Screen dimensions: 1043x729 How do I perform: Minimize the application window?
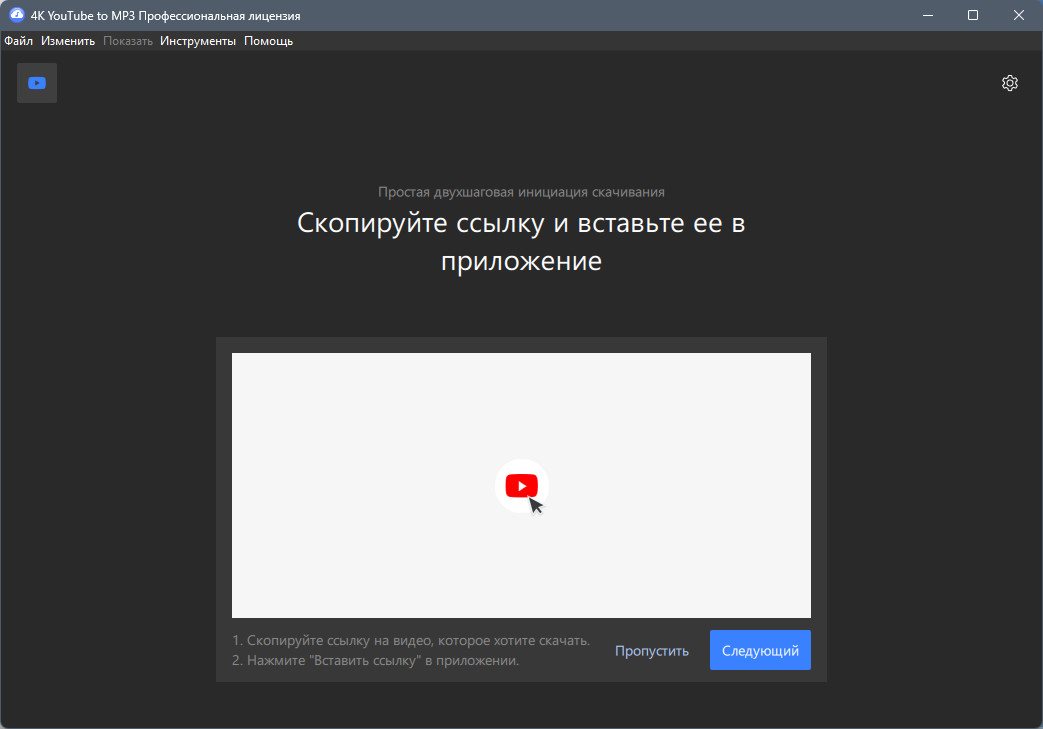click(x=928, y=15)
